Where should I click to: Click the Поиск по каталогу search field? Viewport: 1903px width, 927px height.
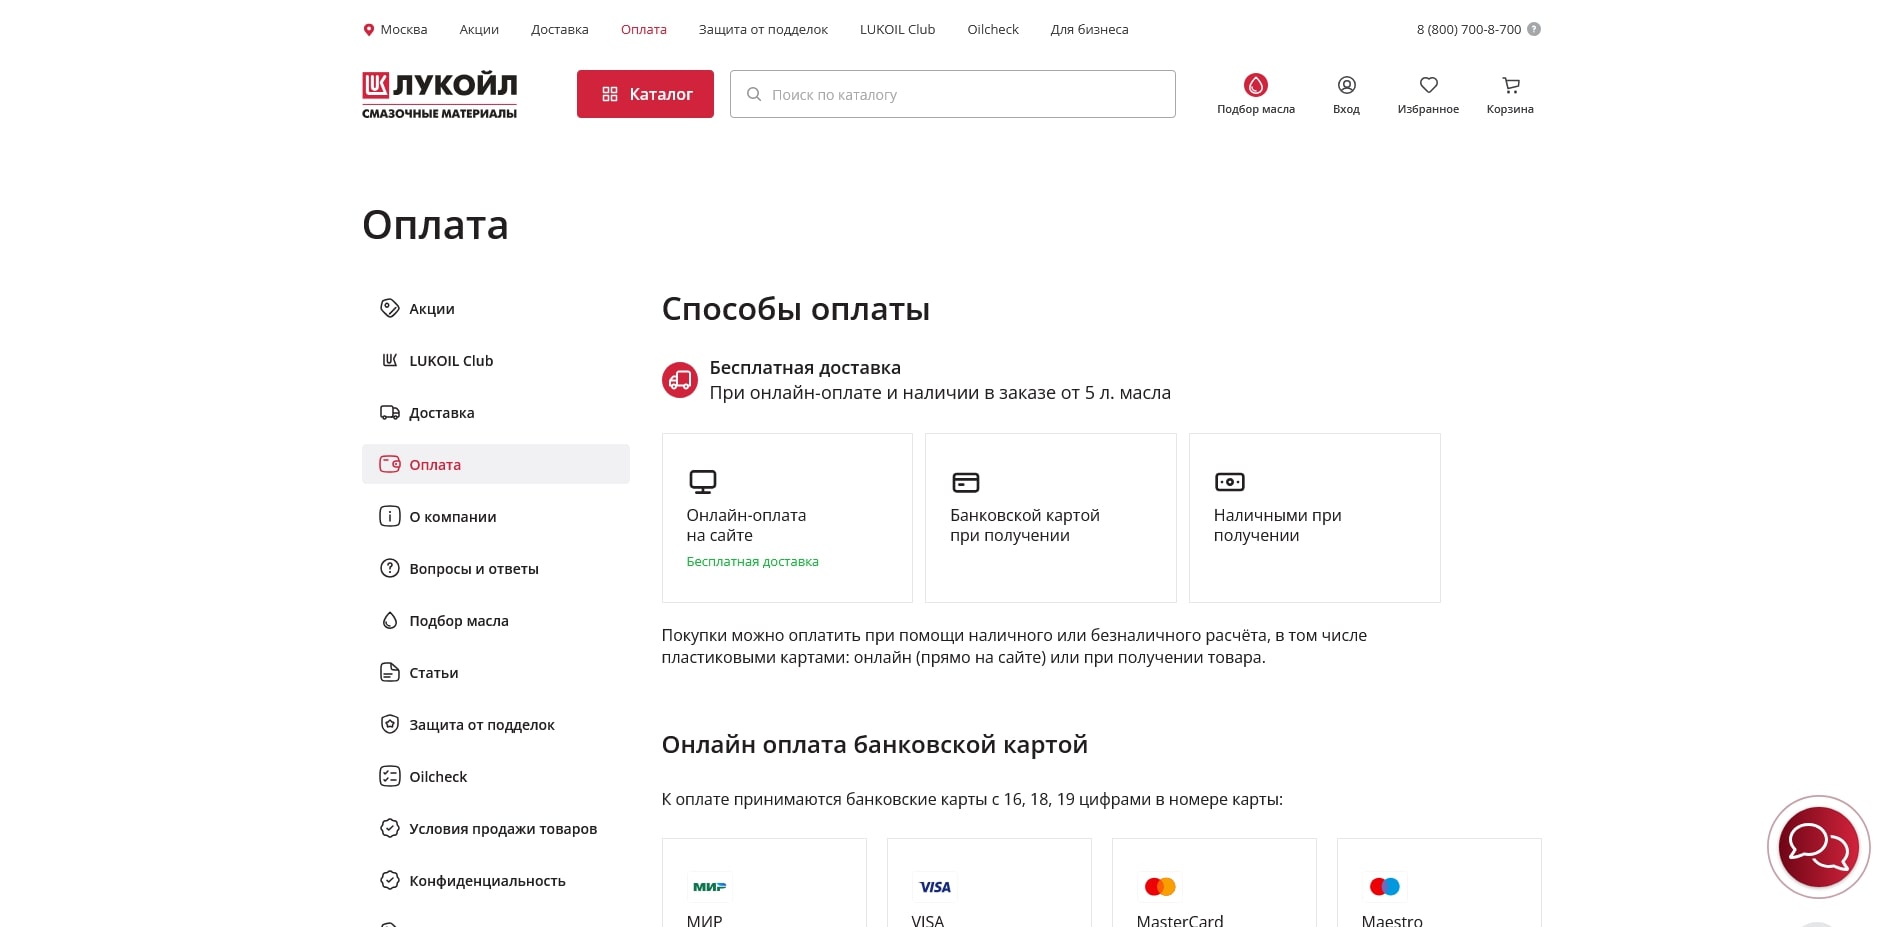(950, 93)
